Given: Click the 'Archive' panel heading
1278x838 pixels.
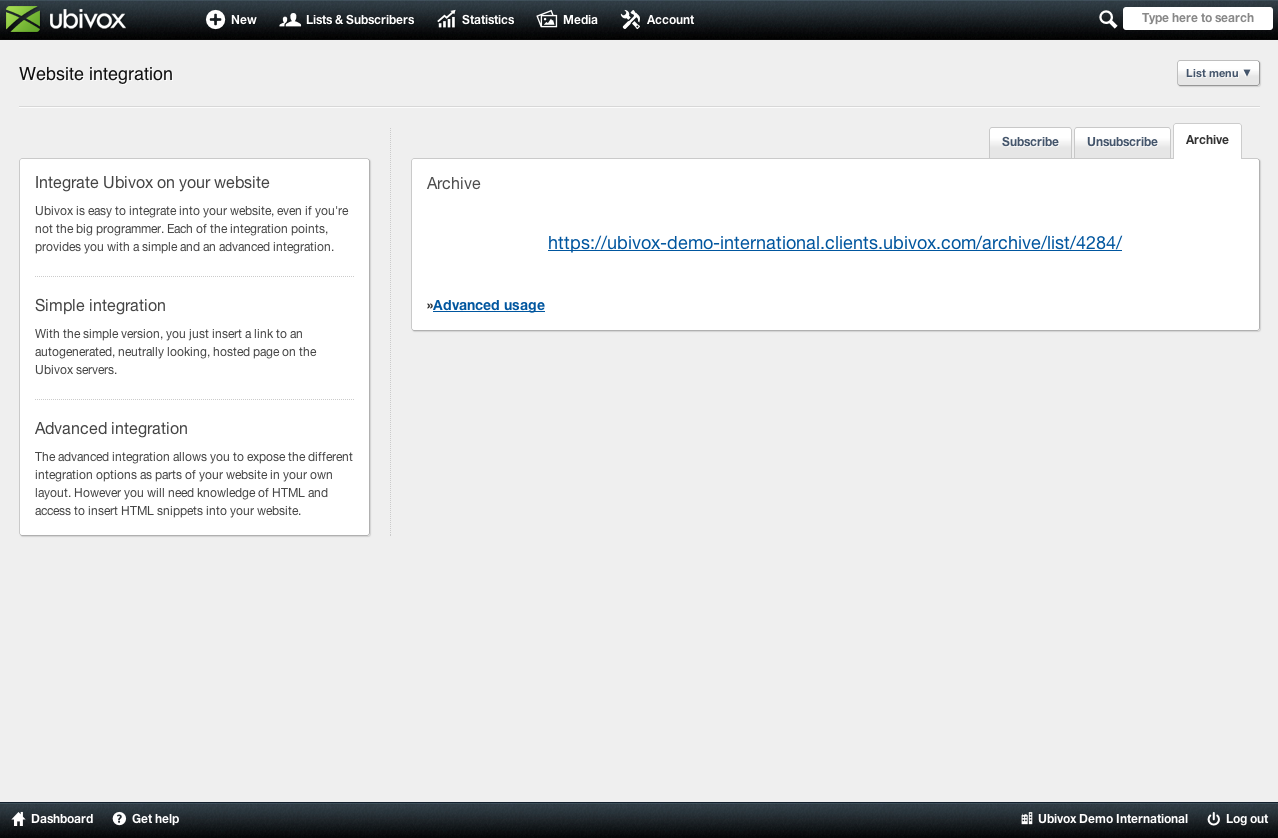Looking at the screenshot, I should [x=454, y=184].
